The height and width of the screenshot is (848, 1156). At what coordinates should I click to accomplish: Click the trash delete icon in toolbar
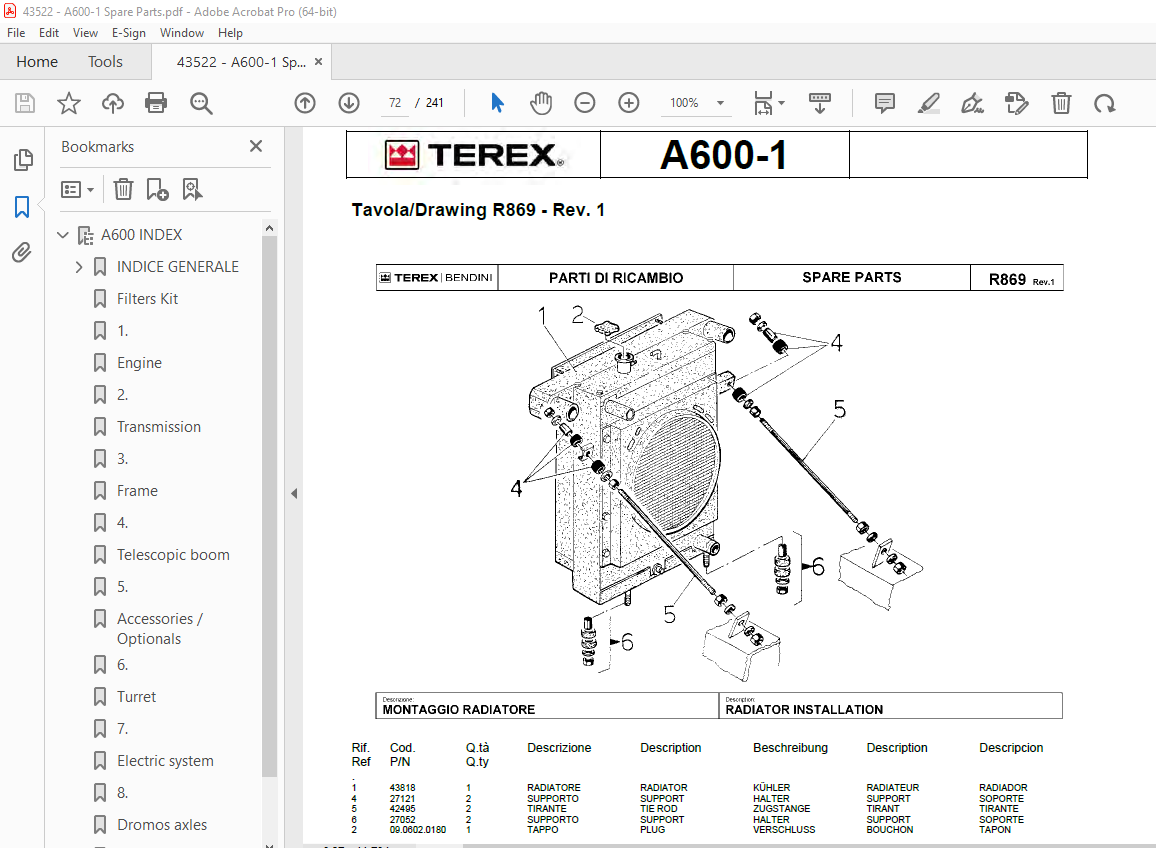1061,103
